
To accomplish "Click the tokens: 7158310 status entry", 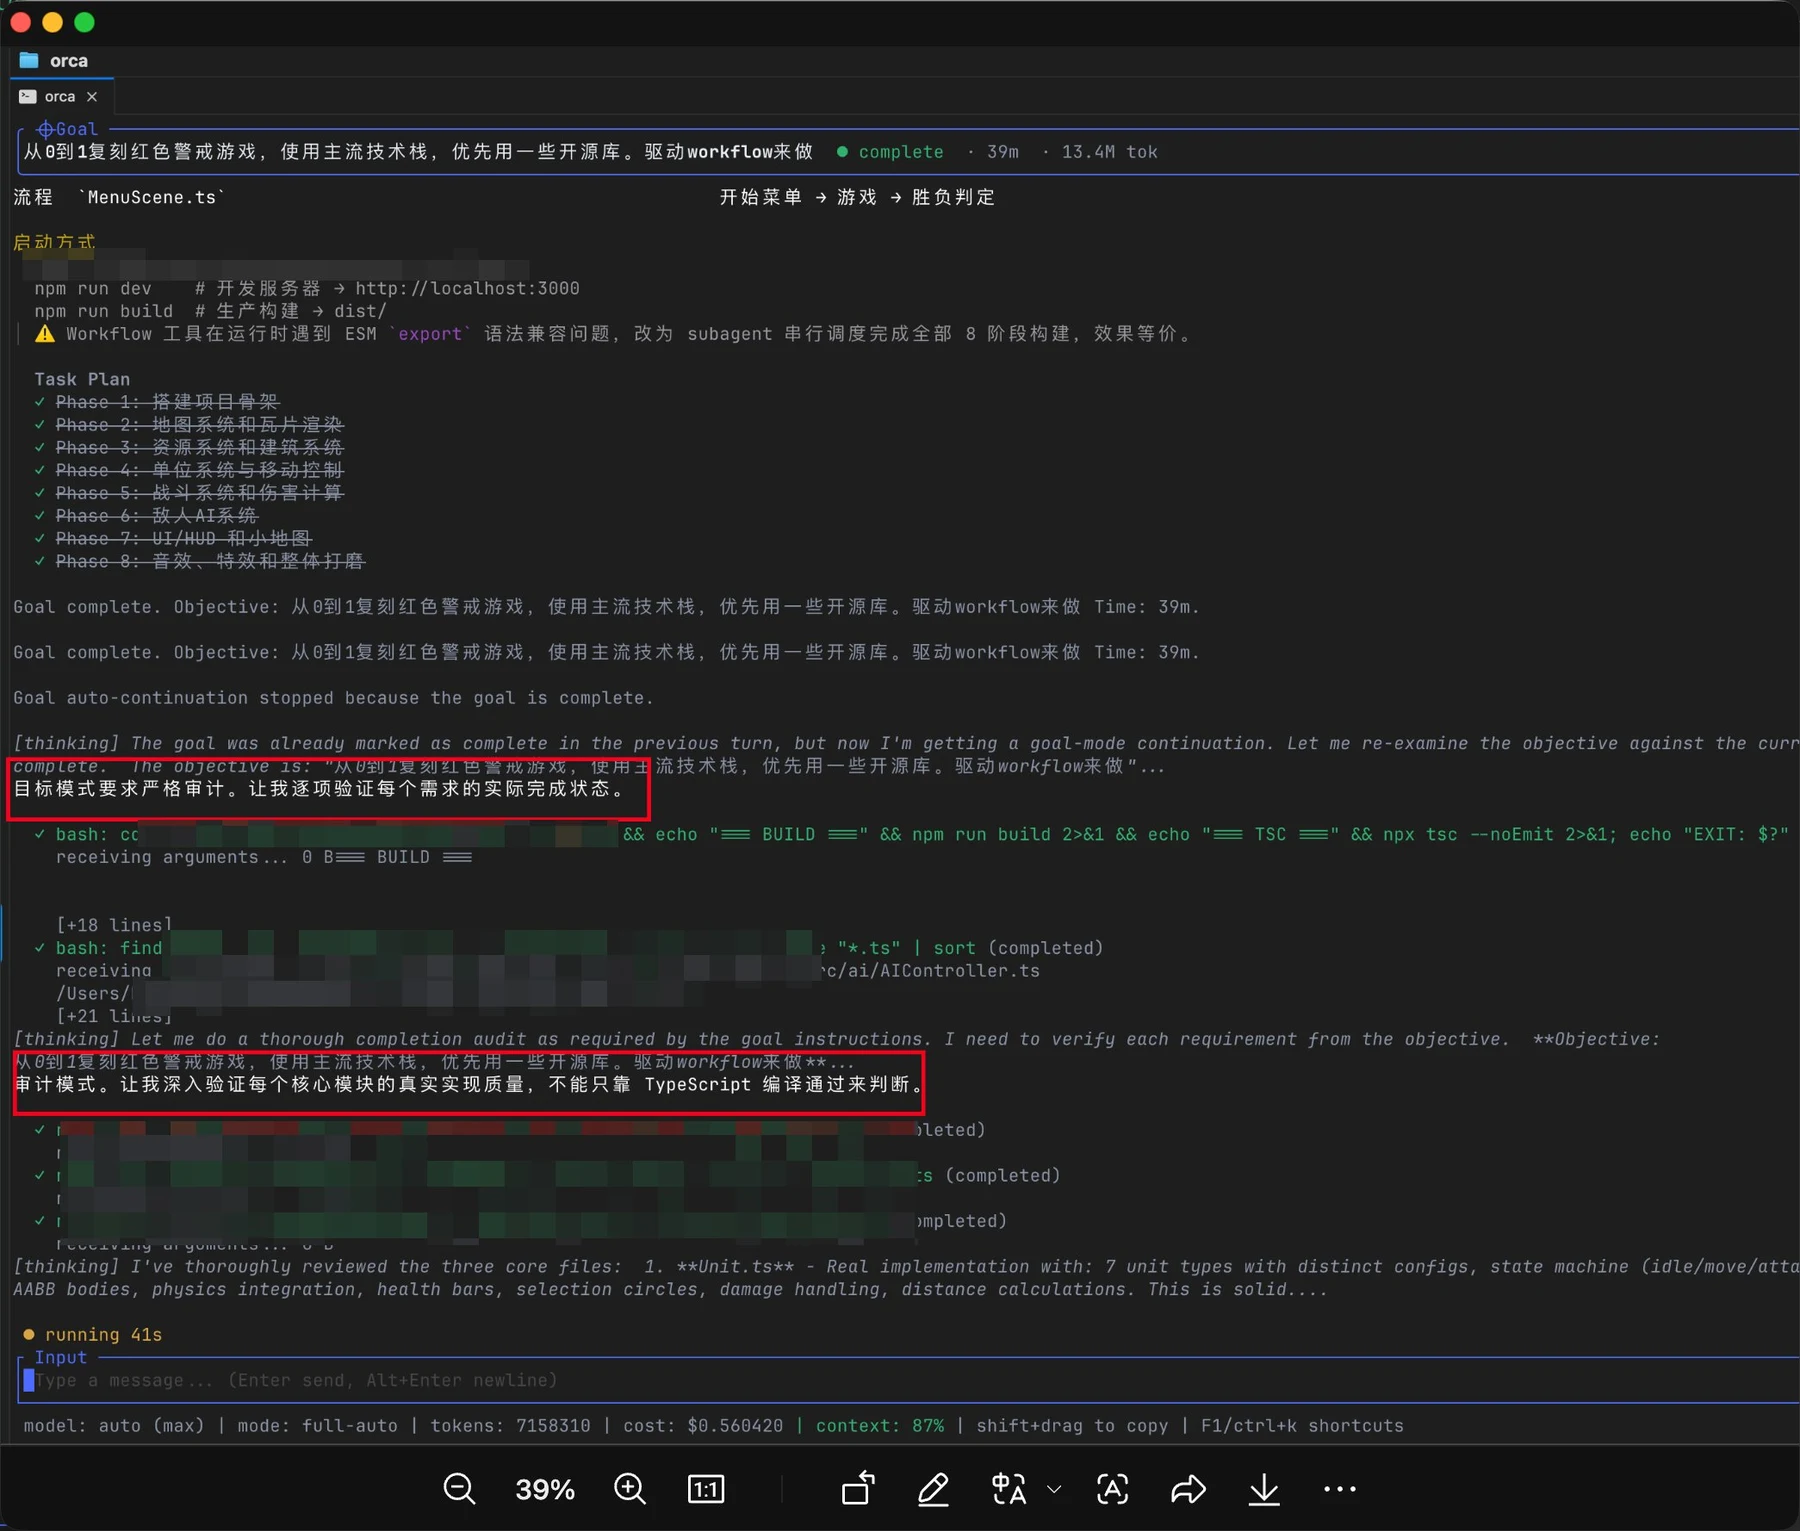I will (x=510, y=1426).
